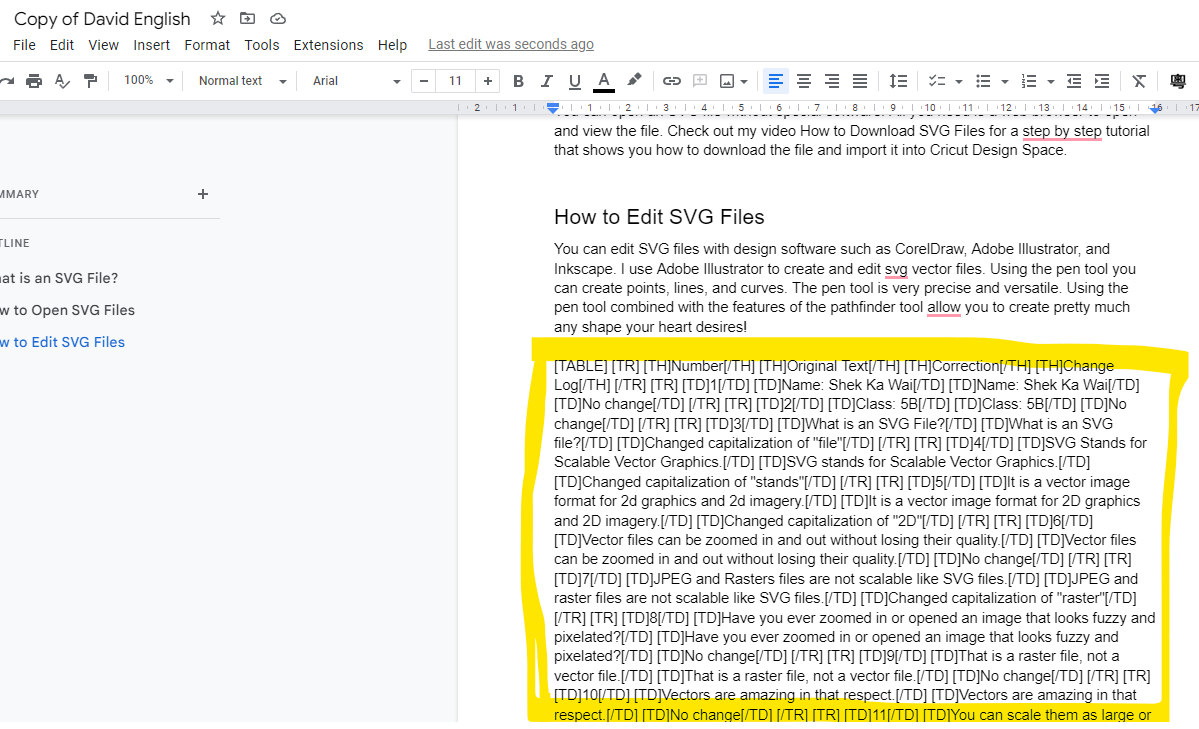Open the Edit menu
Viewport: 1199px width, 729px height.
pos(62,45)
